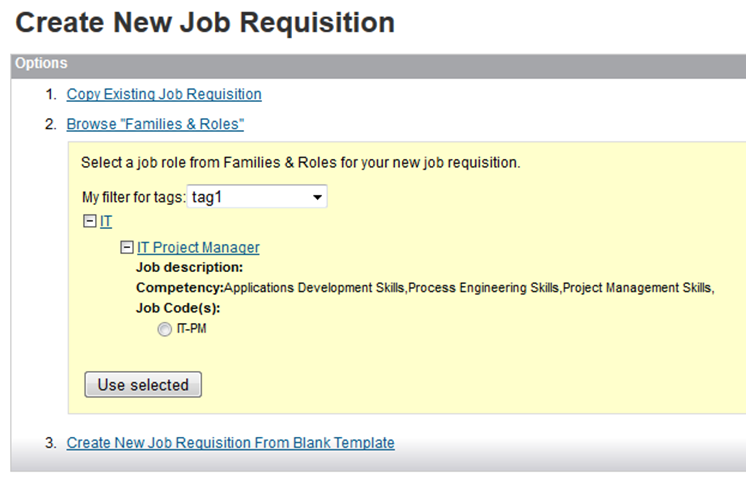Click the tag1 value in filter box
The height and width of the screenshot is (482, 752).
coord(207,197)
